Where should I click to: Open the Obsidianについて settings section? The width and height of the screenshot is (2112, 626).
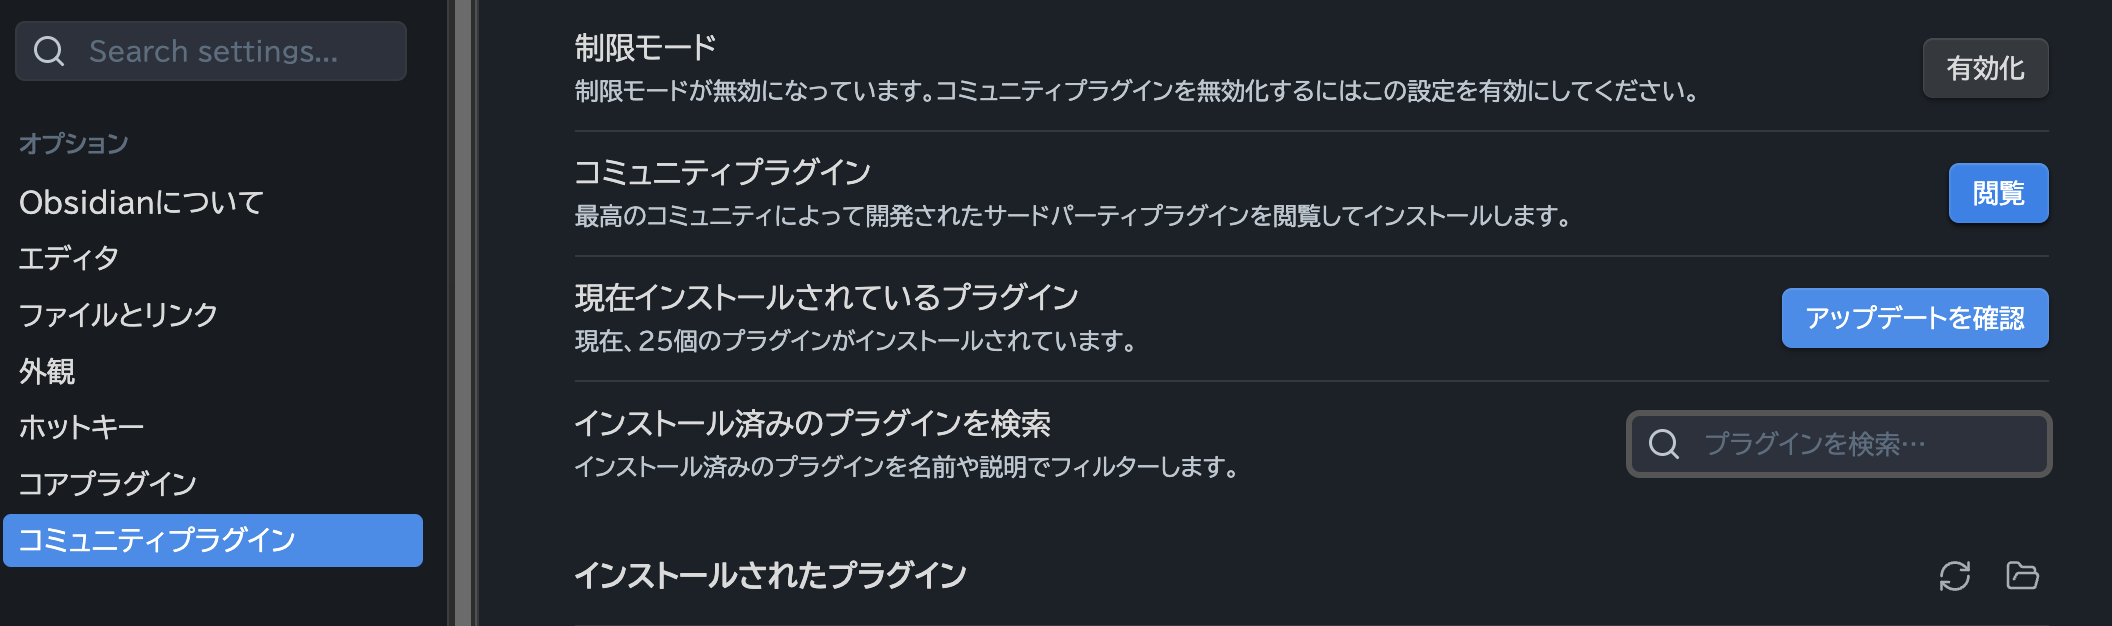pyautogui.click(x=141, y=203)
